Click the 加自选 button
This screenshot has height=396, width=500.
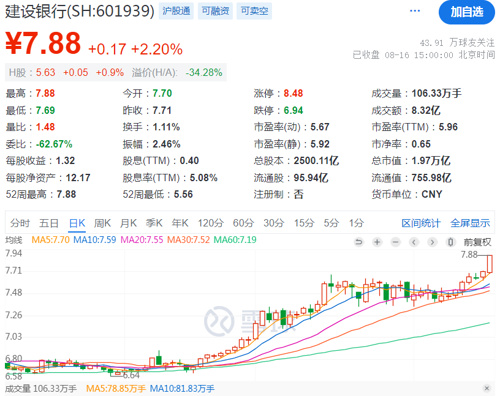[x=467, y=12]
